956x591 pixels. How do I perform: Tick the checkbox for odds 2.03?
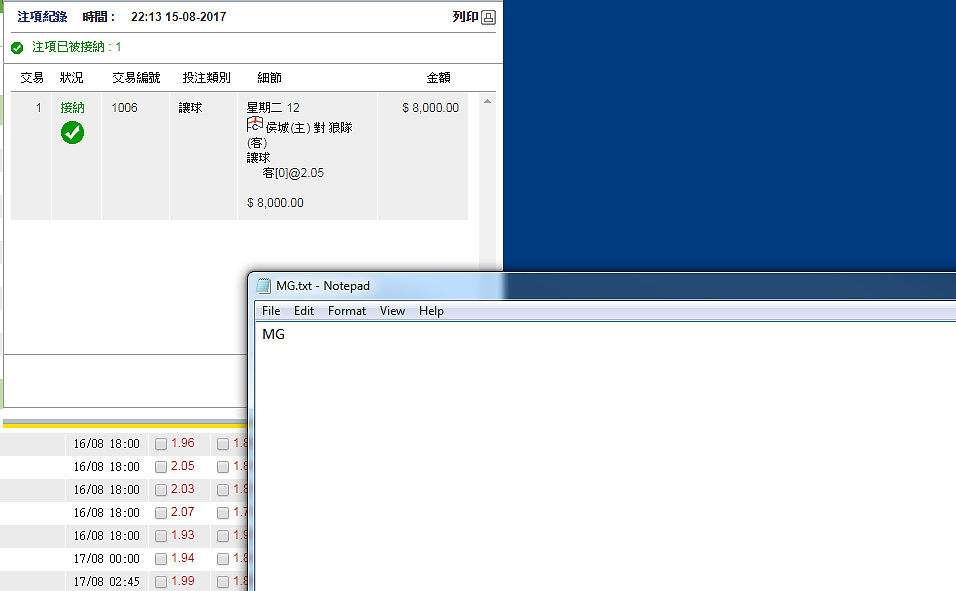pos(161,490)
